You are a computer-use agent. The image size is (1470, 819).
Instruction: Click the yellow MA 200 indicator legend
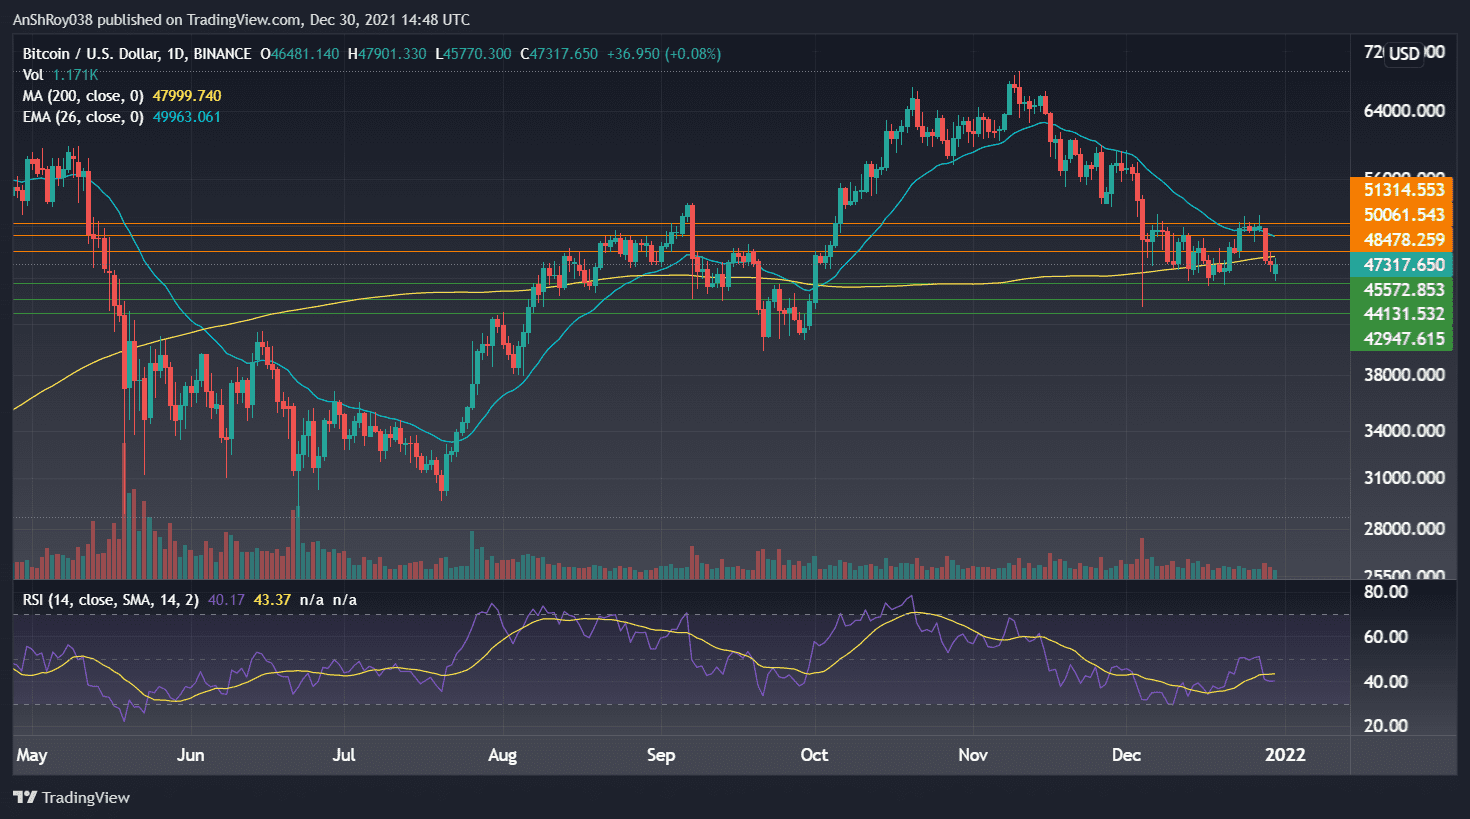(85, 95)
